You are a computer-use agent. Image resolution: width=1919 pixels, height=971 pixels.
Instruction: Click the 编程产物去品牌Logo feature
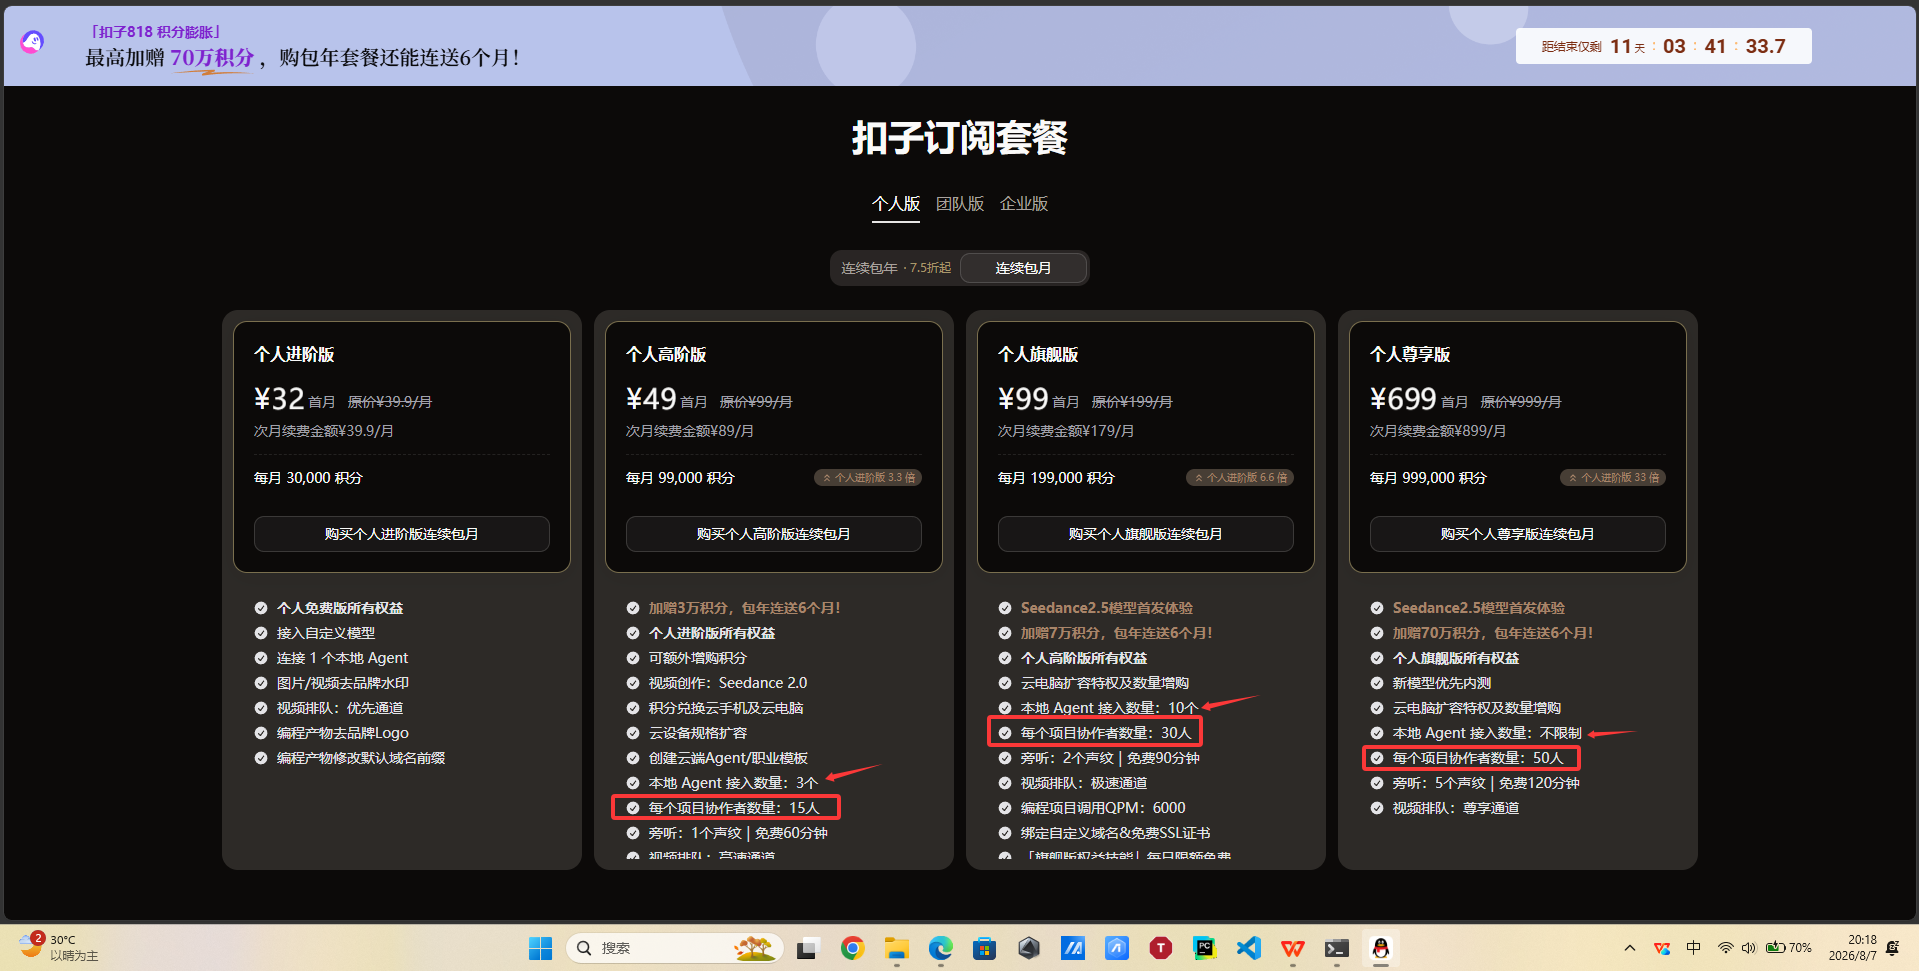[343, 733]
